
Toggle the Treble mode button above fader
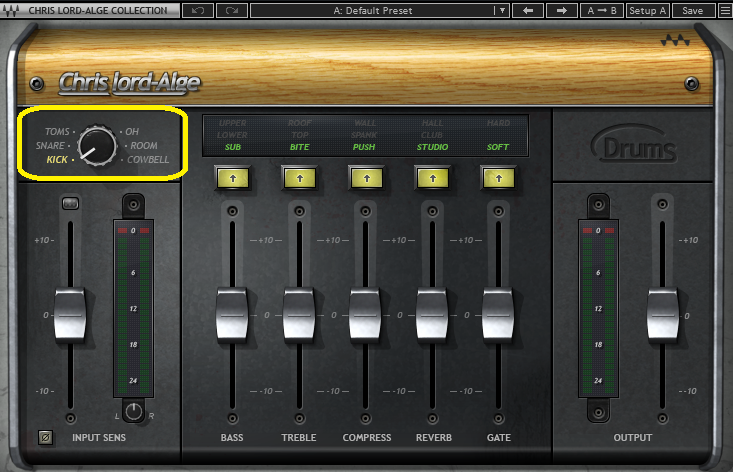coord(299,177)
